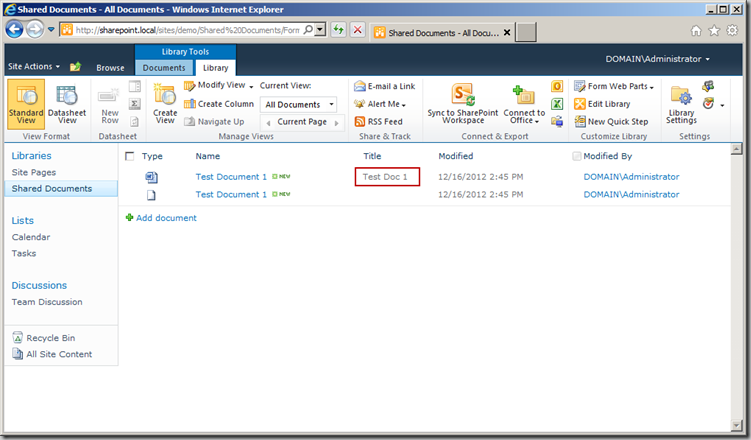
Task: Toggle the select-all checkbox in the header
Action: [x=129, y=156]
